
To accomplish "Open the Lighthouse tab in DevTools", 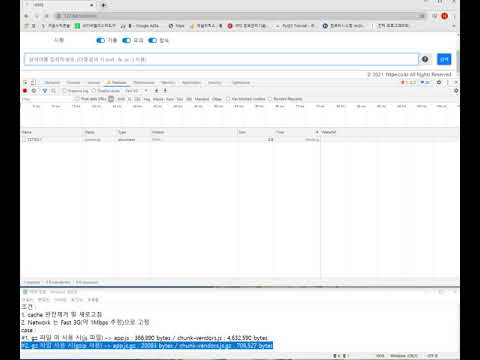I will coord(241,83).
